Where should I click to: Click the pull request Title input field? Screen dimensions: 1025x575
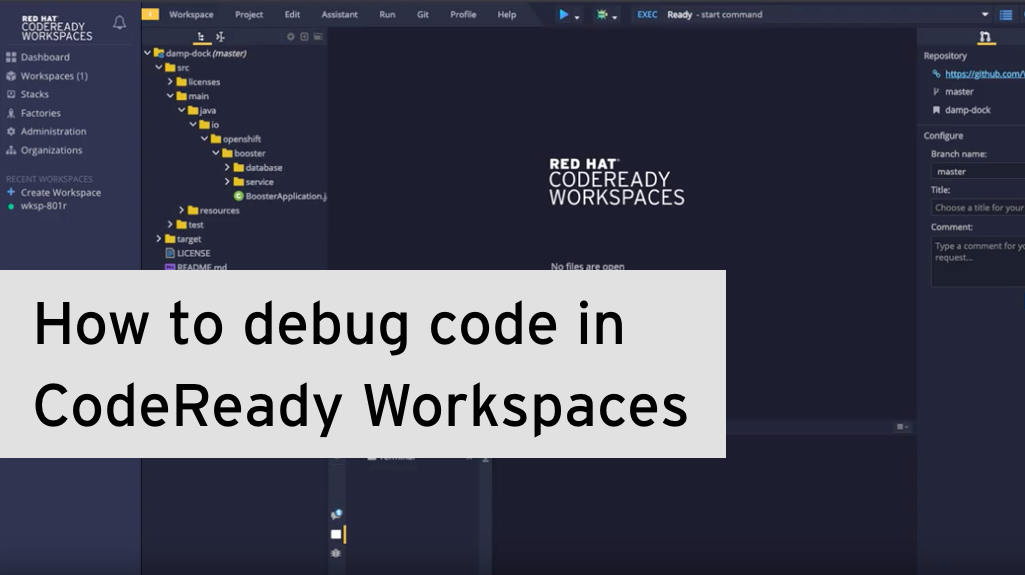pyautogui.click(x=978, y=208)
